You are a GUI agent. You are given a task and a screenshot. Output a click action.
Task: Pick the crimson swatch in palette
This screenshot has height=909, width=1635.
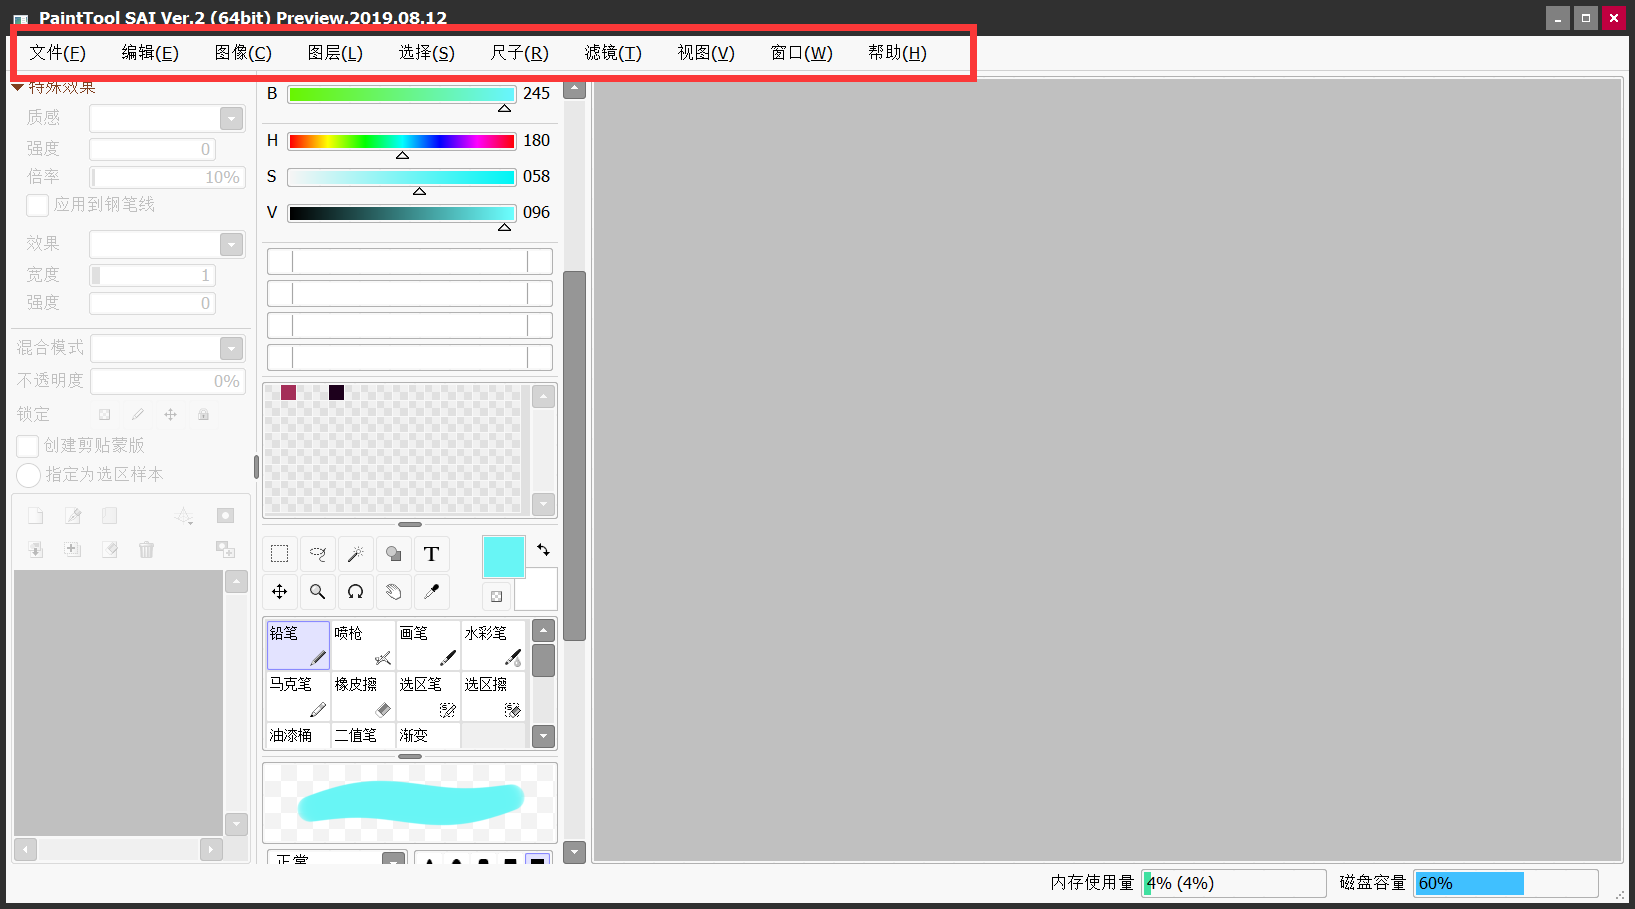tap(288, 392)
